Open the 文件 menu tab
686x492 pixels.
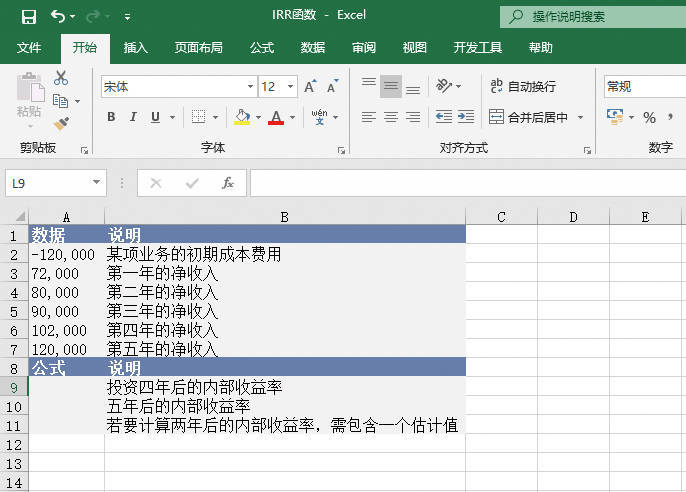pos(29,47)
